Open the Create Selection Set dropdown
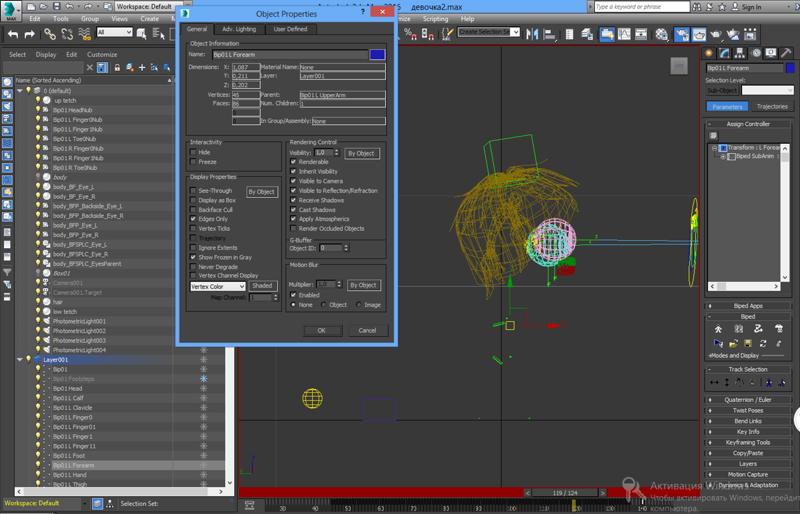 [489, 32]
